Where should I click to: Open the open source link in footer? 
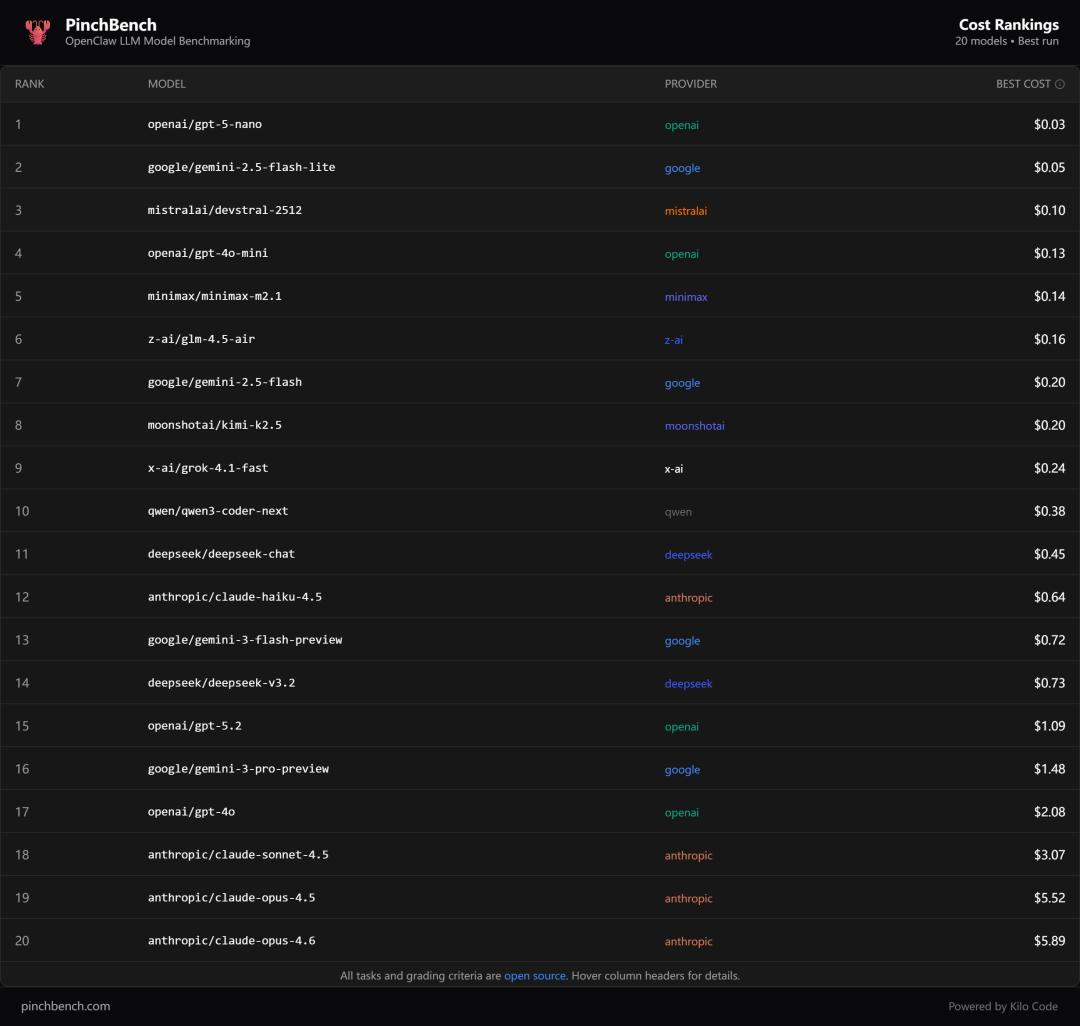tap(534, 976)
